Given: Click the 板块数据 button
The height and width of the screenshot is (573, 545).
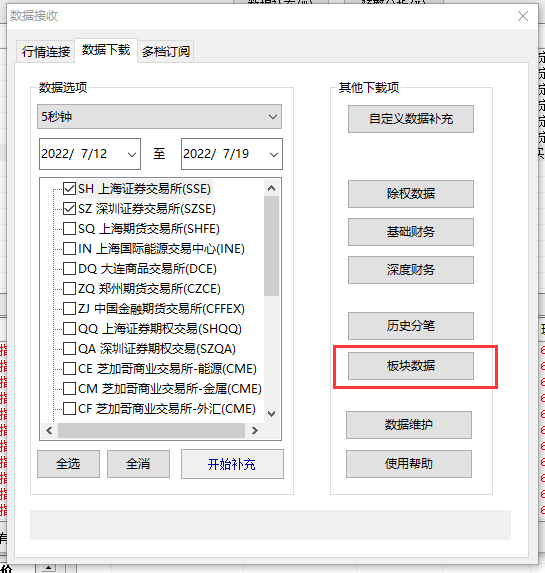Looking at the screenshot, I should (411, 366).
